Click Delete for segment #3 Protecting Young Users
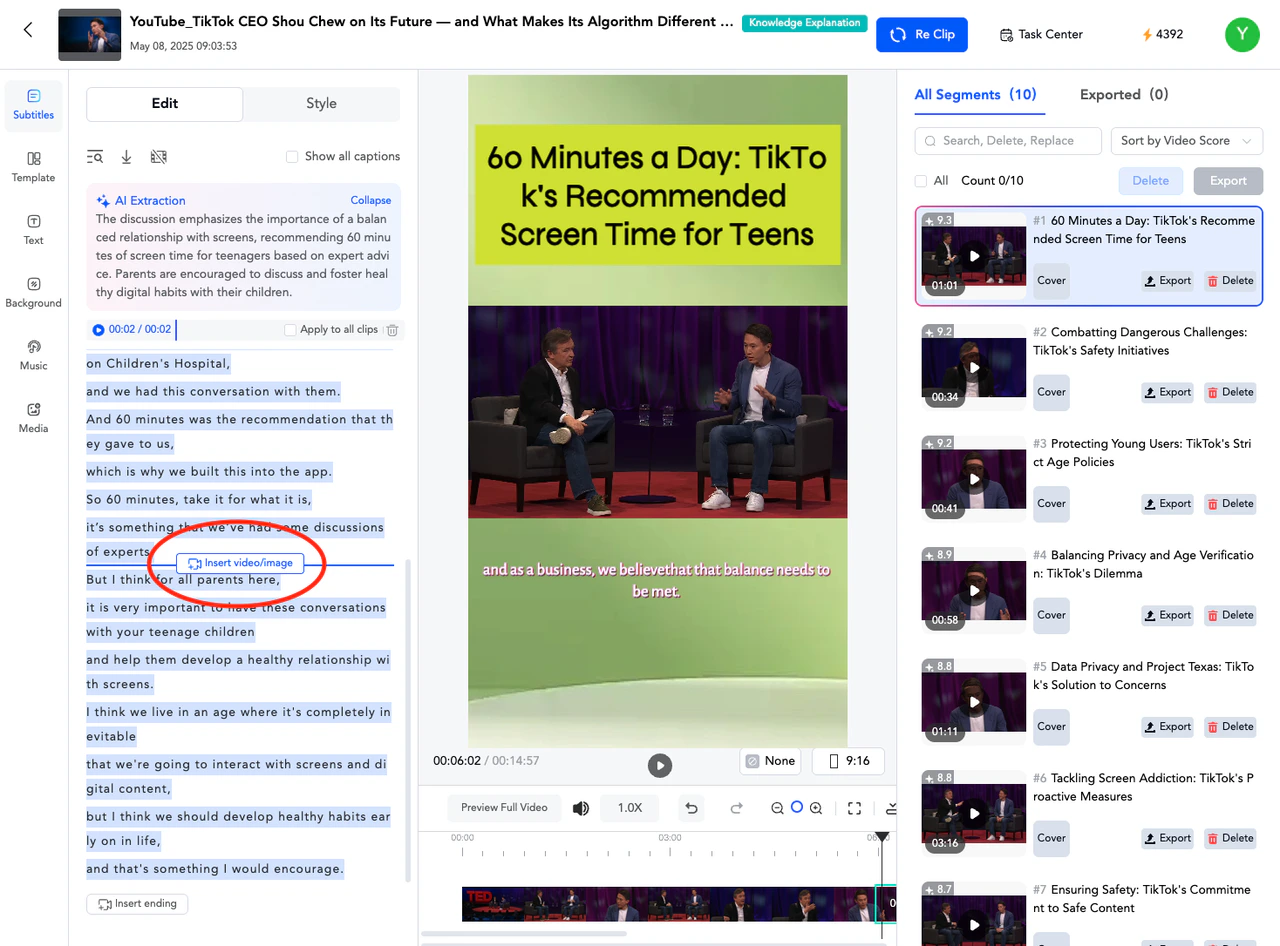The image size is (1280, 946). click(1230, 503)
